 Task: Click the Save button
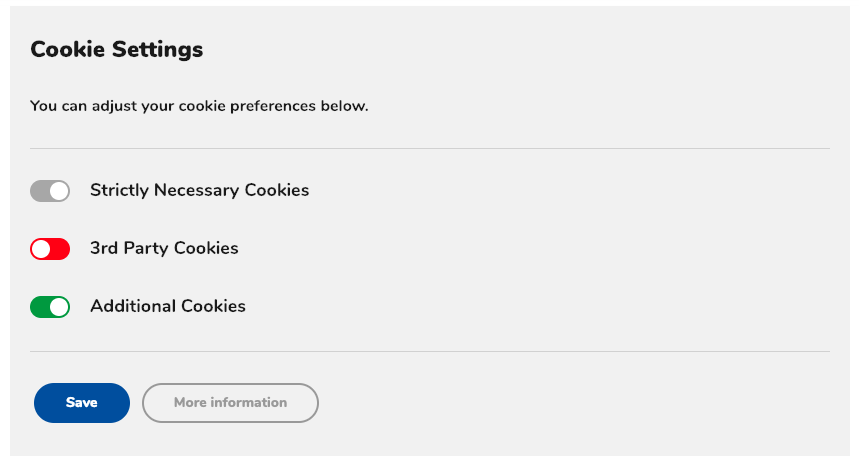[82, 403]
